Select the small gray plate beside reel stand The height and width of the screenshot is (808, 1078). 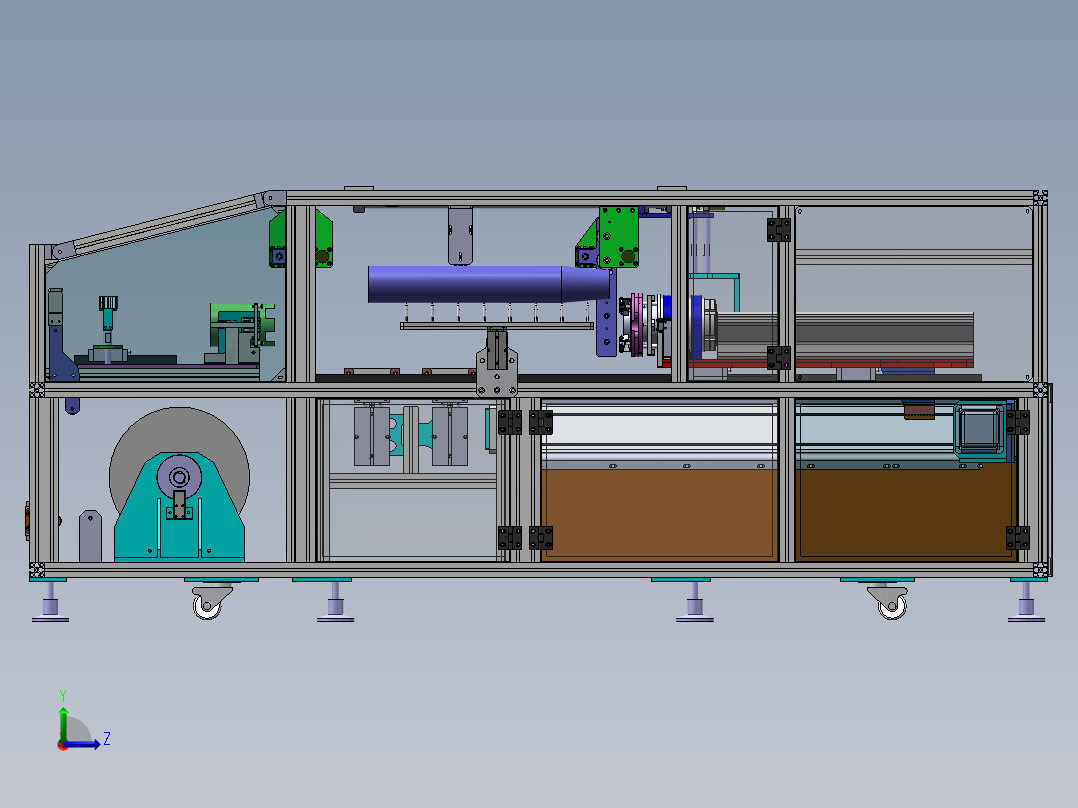click(x=90, y=536)
